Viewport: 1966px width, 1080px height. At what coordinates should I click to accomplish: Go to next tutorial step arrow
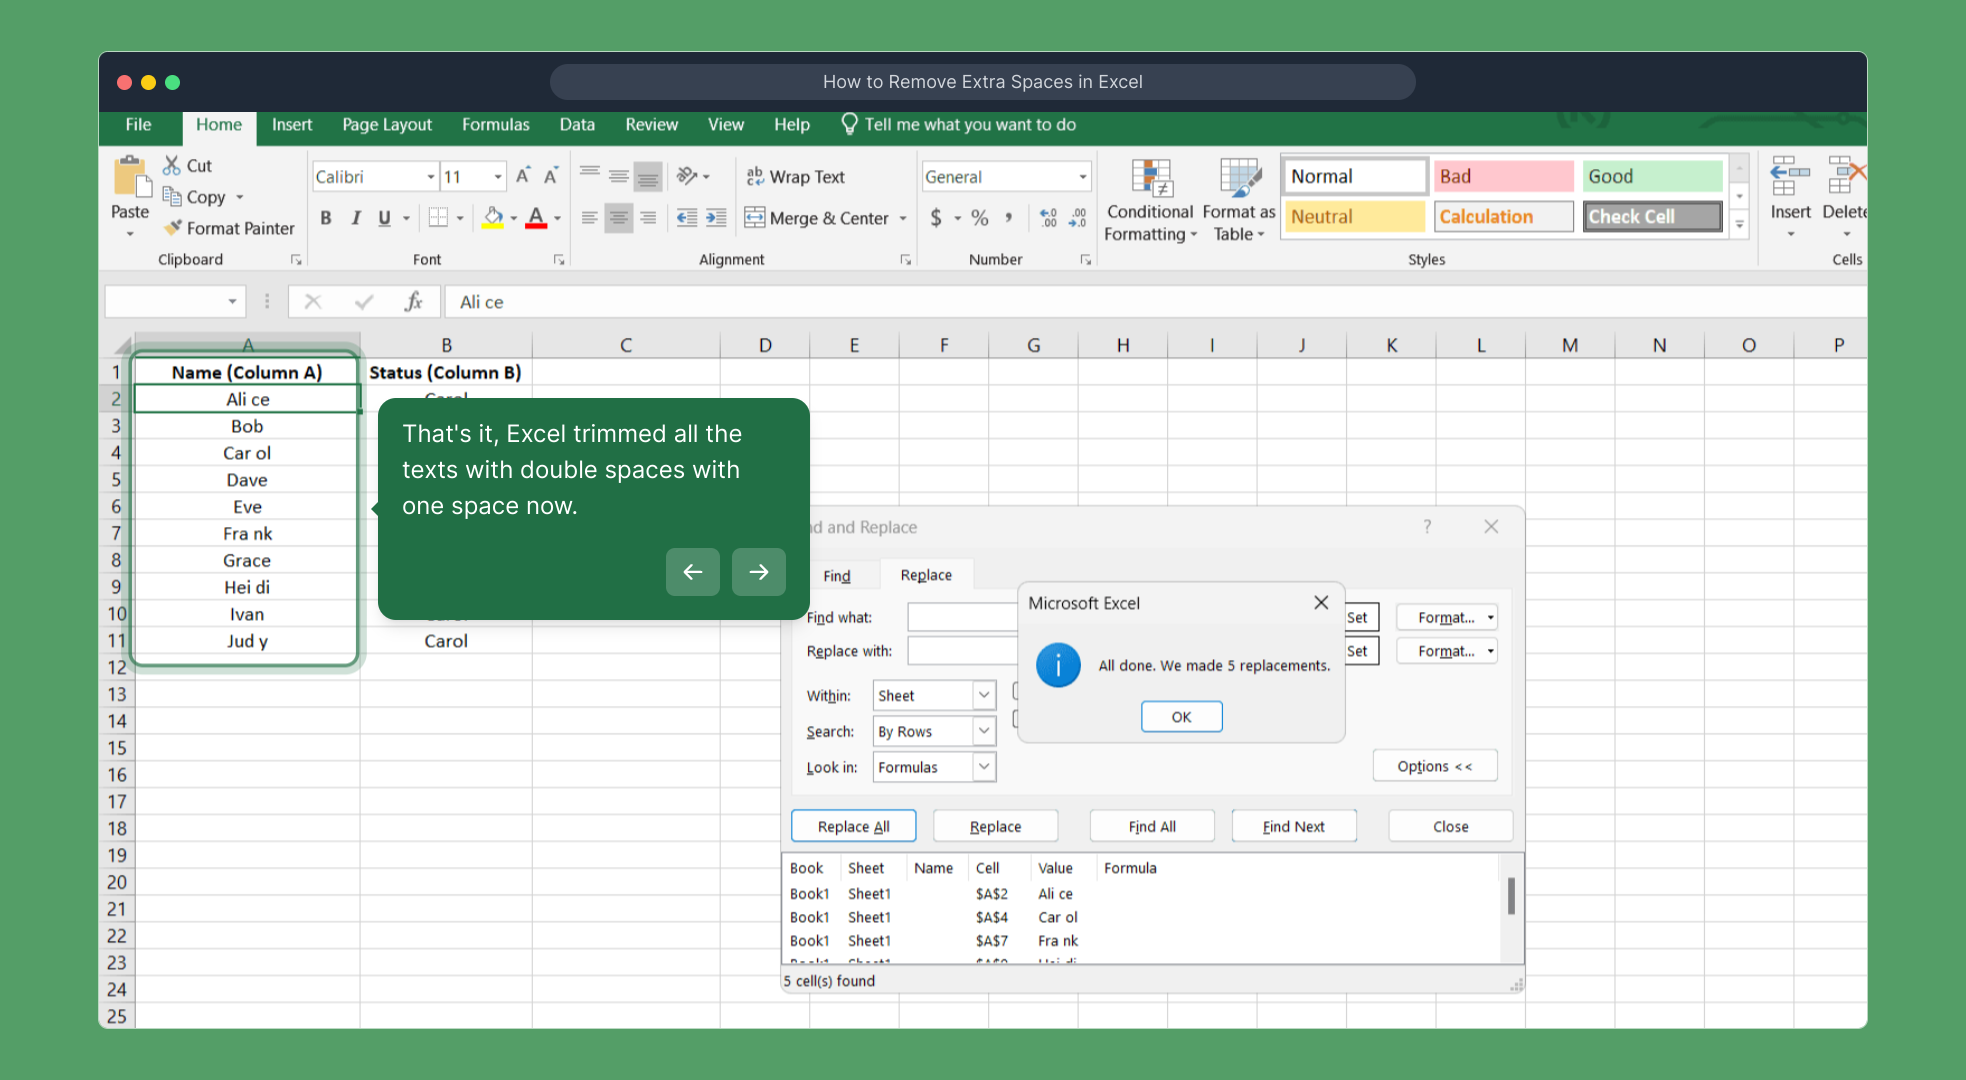(x=758, y=572)
